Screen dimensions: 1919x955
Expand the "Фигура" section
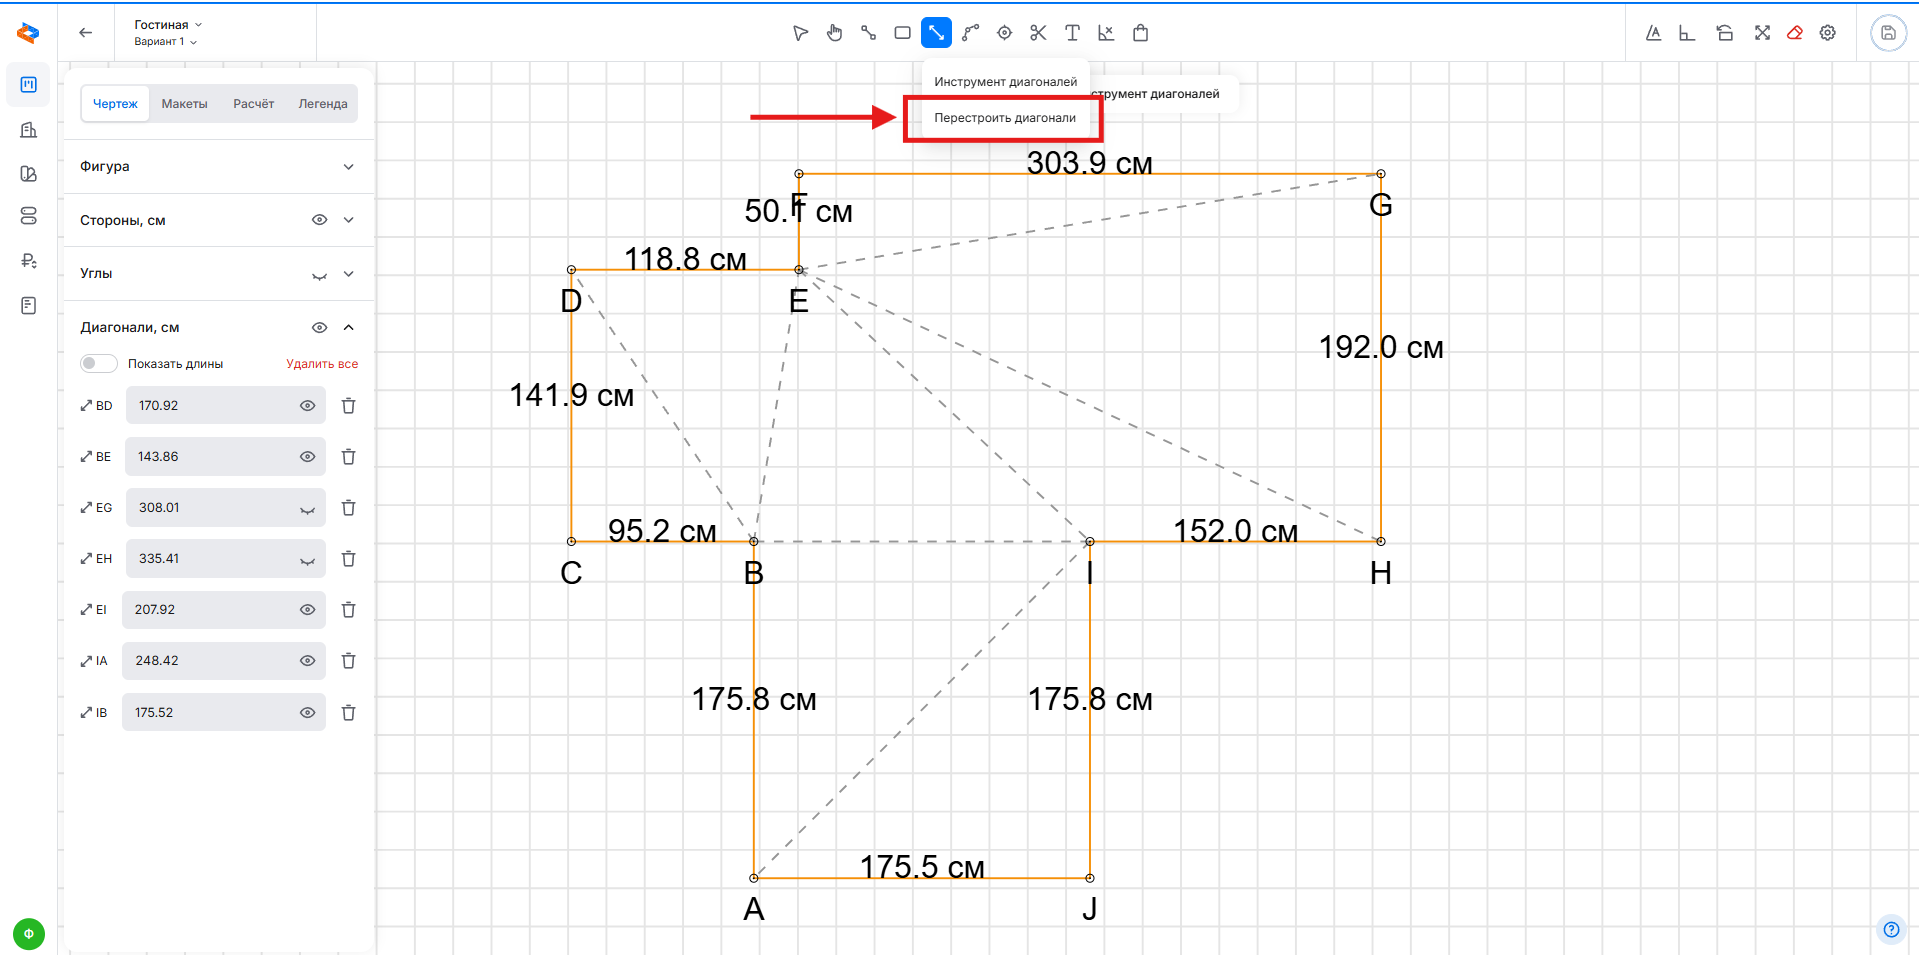348,167
